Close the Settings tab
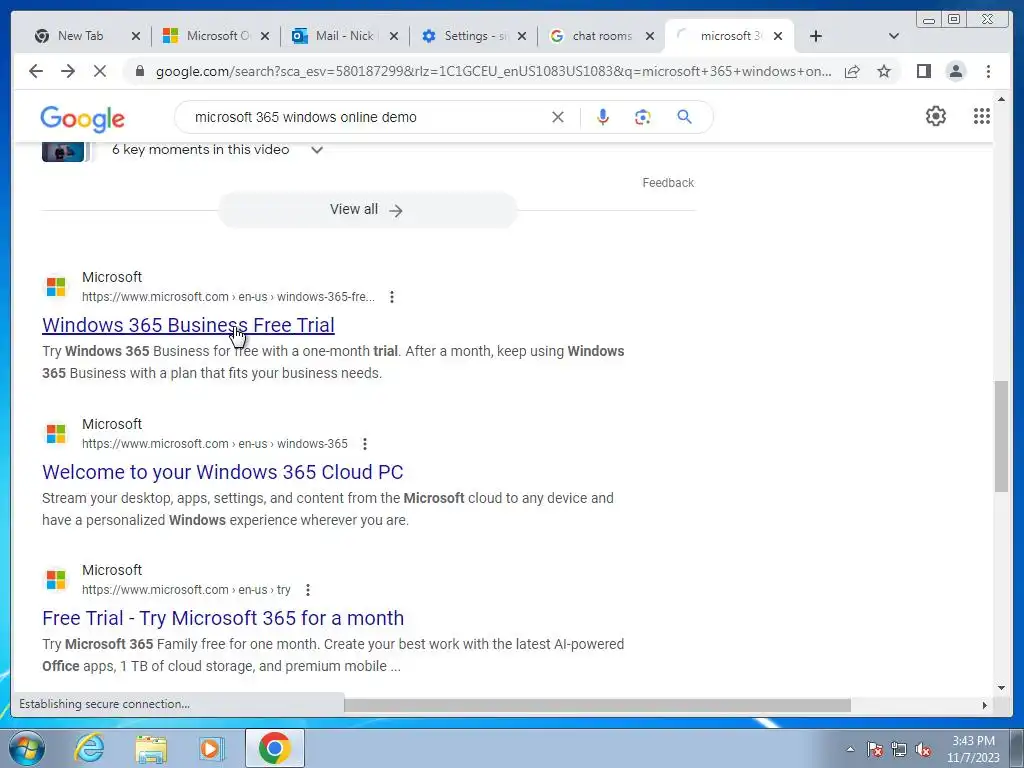Viewport: 1024px width, 768px height. tap(522, 36)
